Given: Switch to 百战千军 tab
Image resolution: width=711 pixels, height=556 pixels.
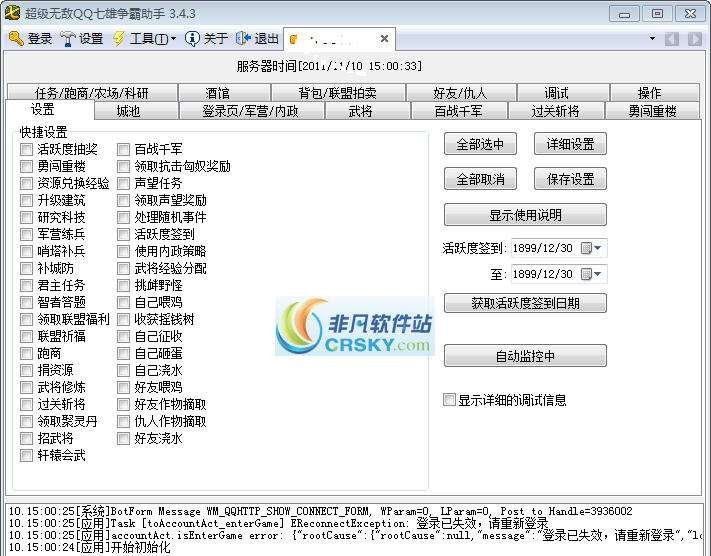Looking at the screenshot, I should (459, 111).
